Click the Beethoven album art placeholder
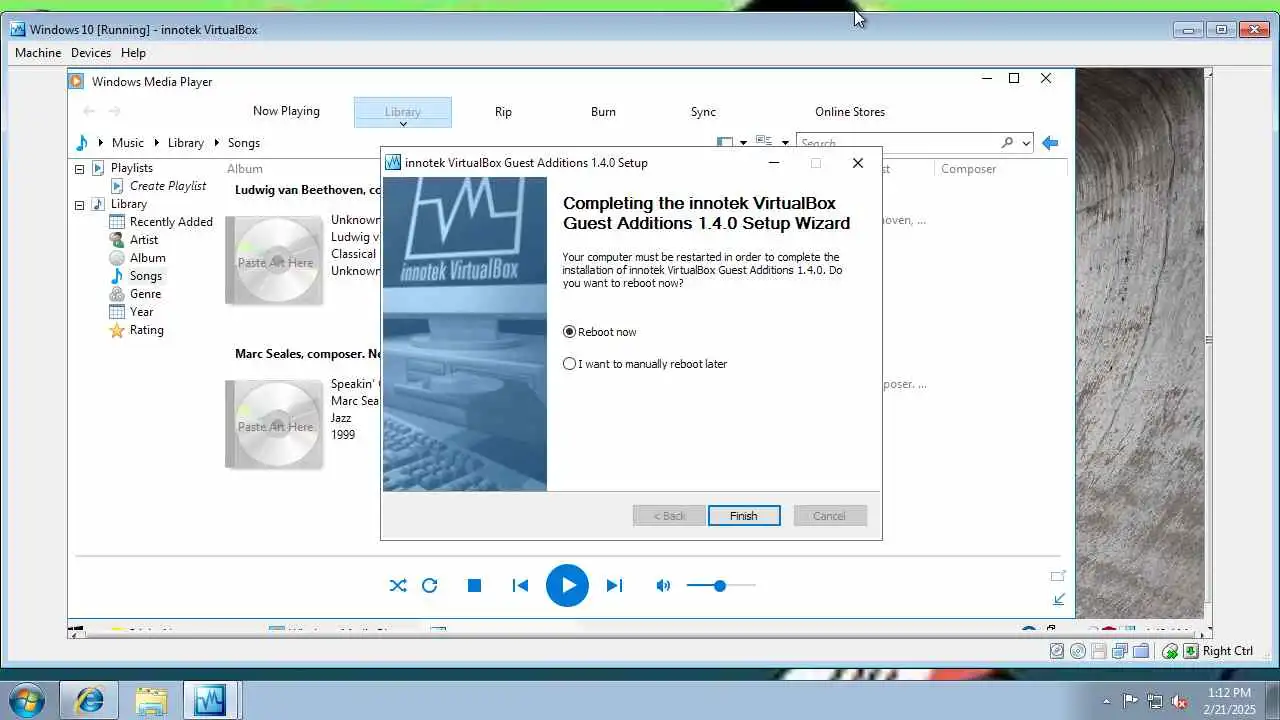 (x=275, y=261)
